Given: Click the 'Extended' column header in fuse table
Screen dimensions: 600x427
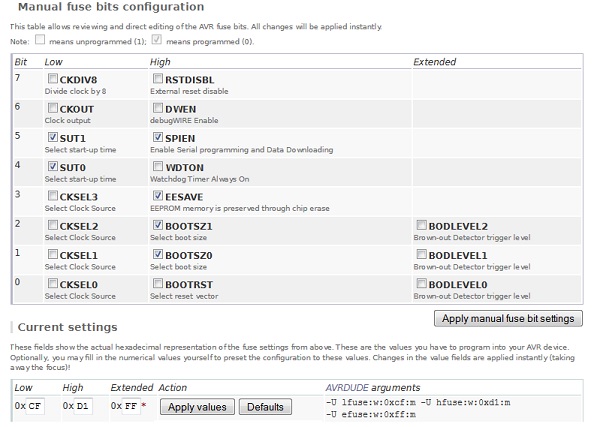Looking at the screenshot, I should 435,62.
